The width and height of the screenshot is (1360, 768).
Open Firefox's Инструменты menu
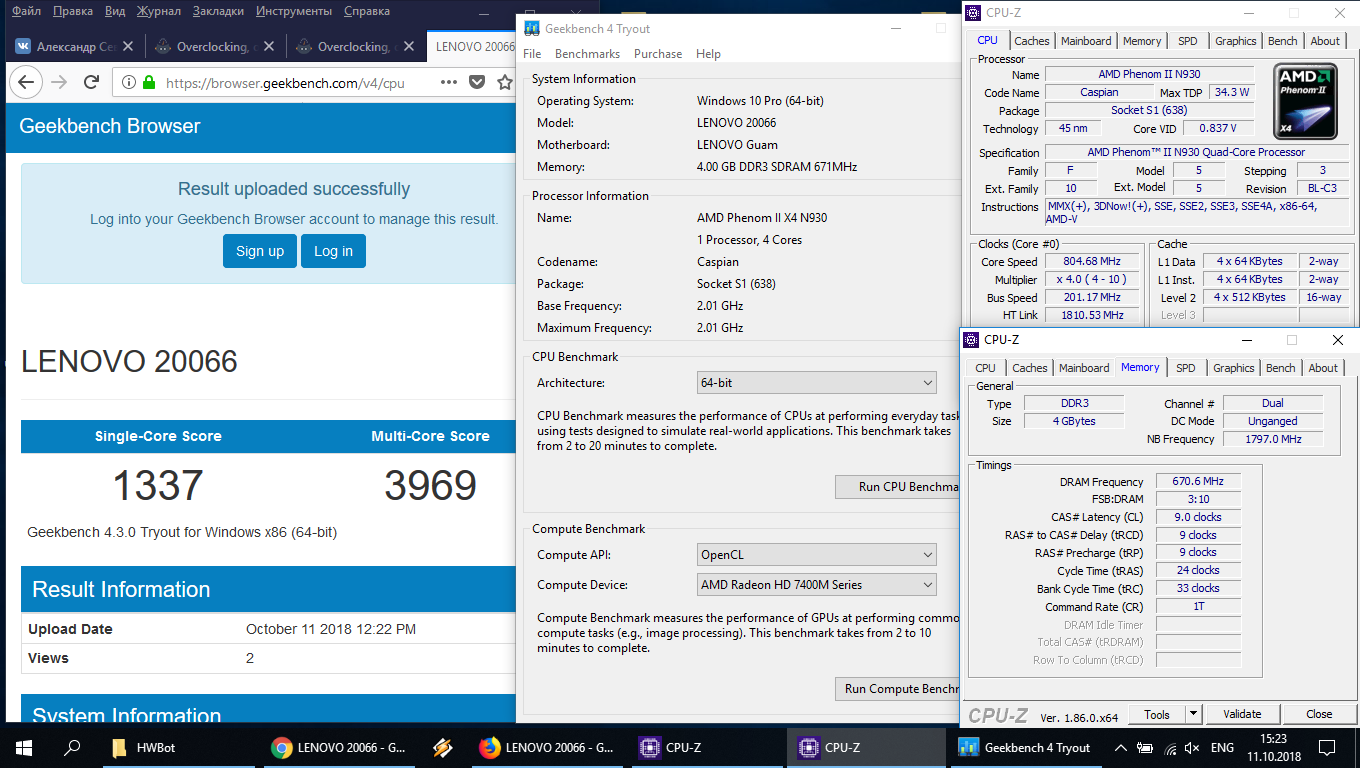(x=294, y=12)
